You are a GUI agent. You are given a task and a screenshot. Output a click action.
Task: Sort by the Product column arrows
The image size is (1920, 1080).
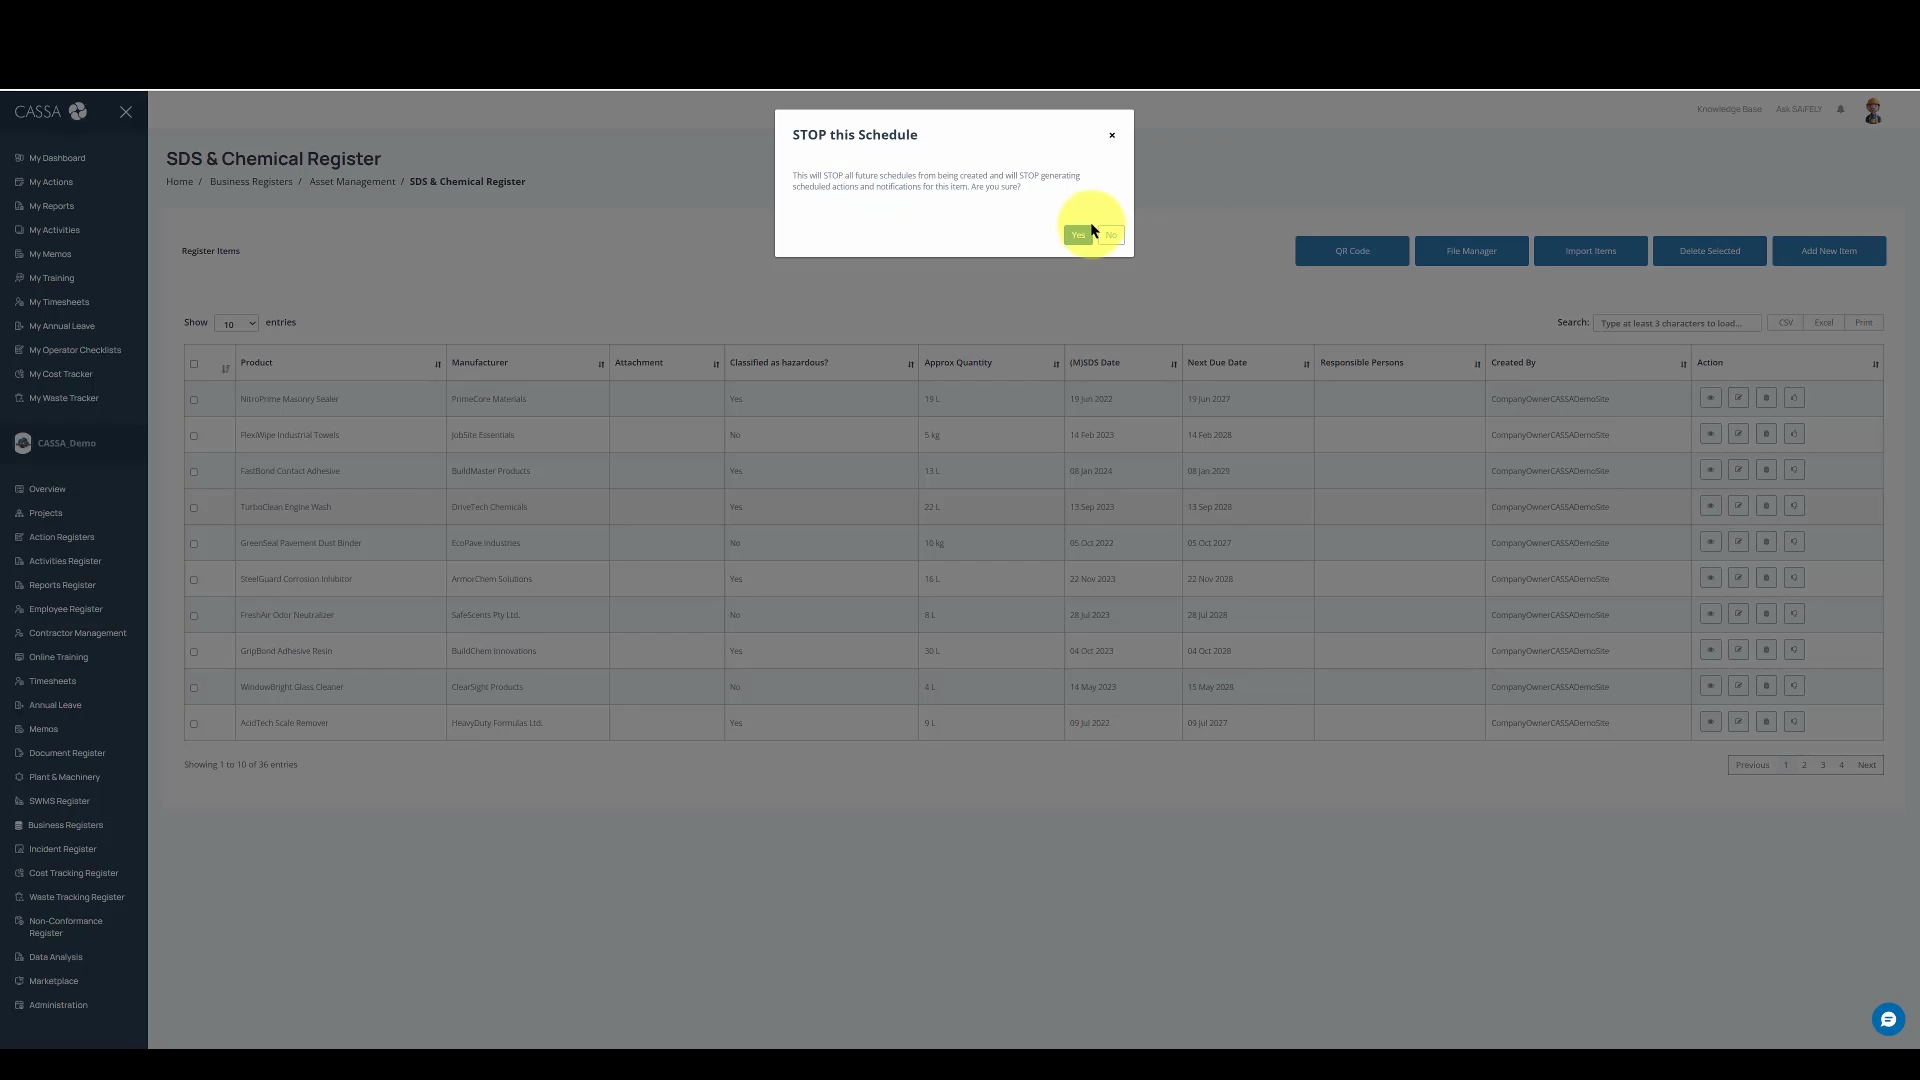(437, 364)
